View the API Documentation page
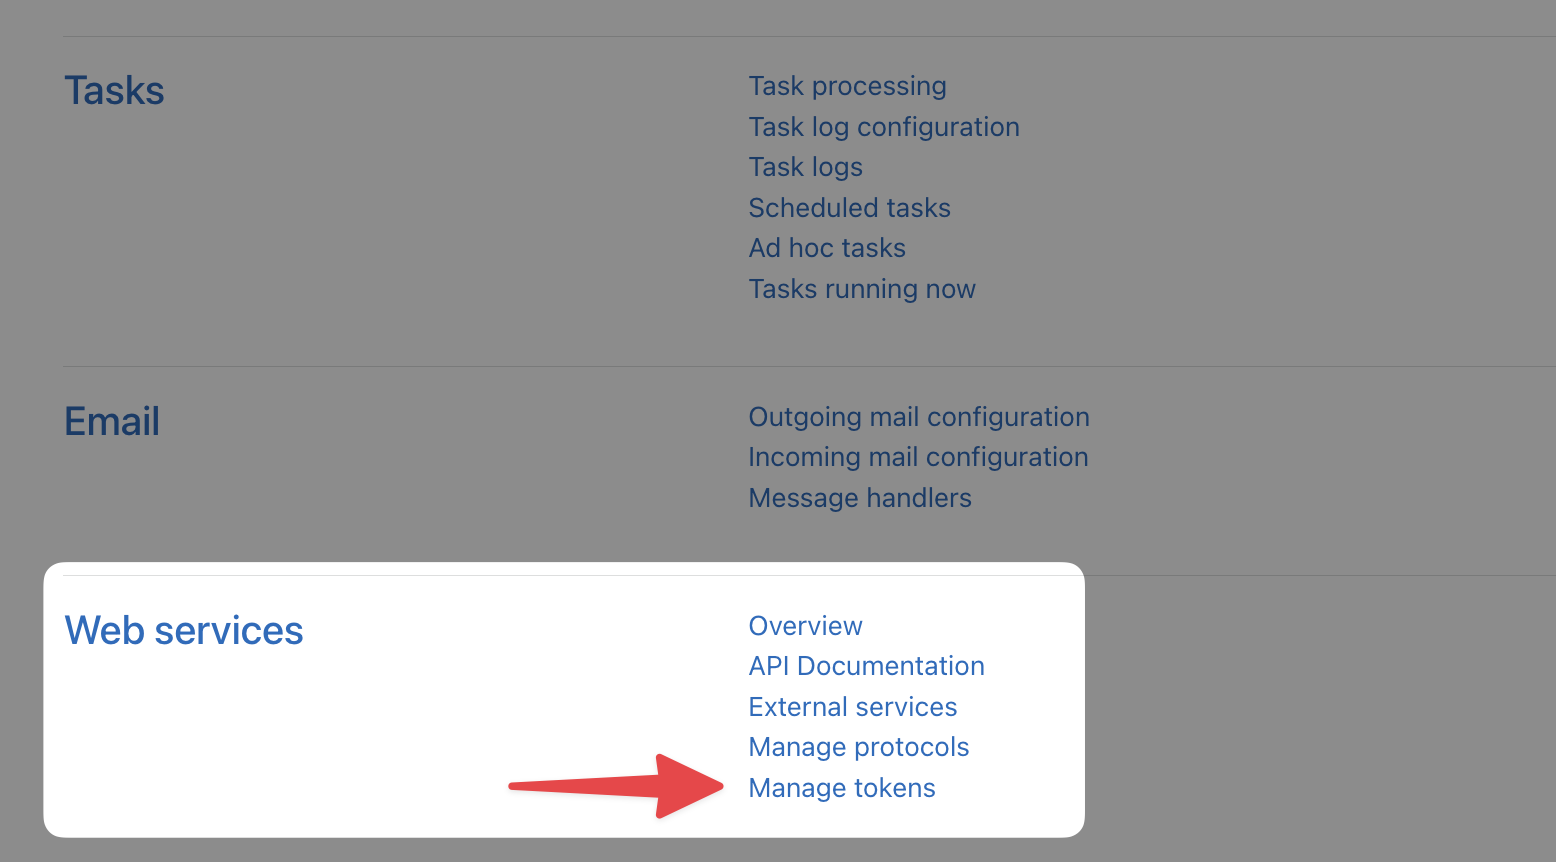This screenshot has width=1556, height=862. click(x=866, y=666)
